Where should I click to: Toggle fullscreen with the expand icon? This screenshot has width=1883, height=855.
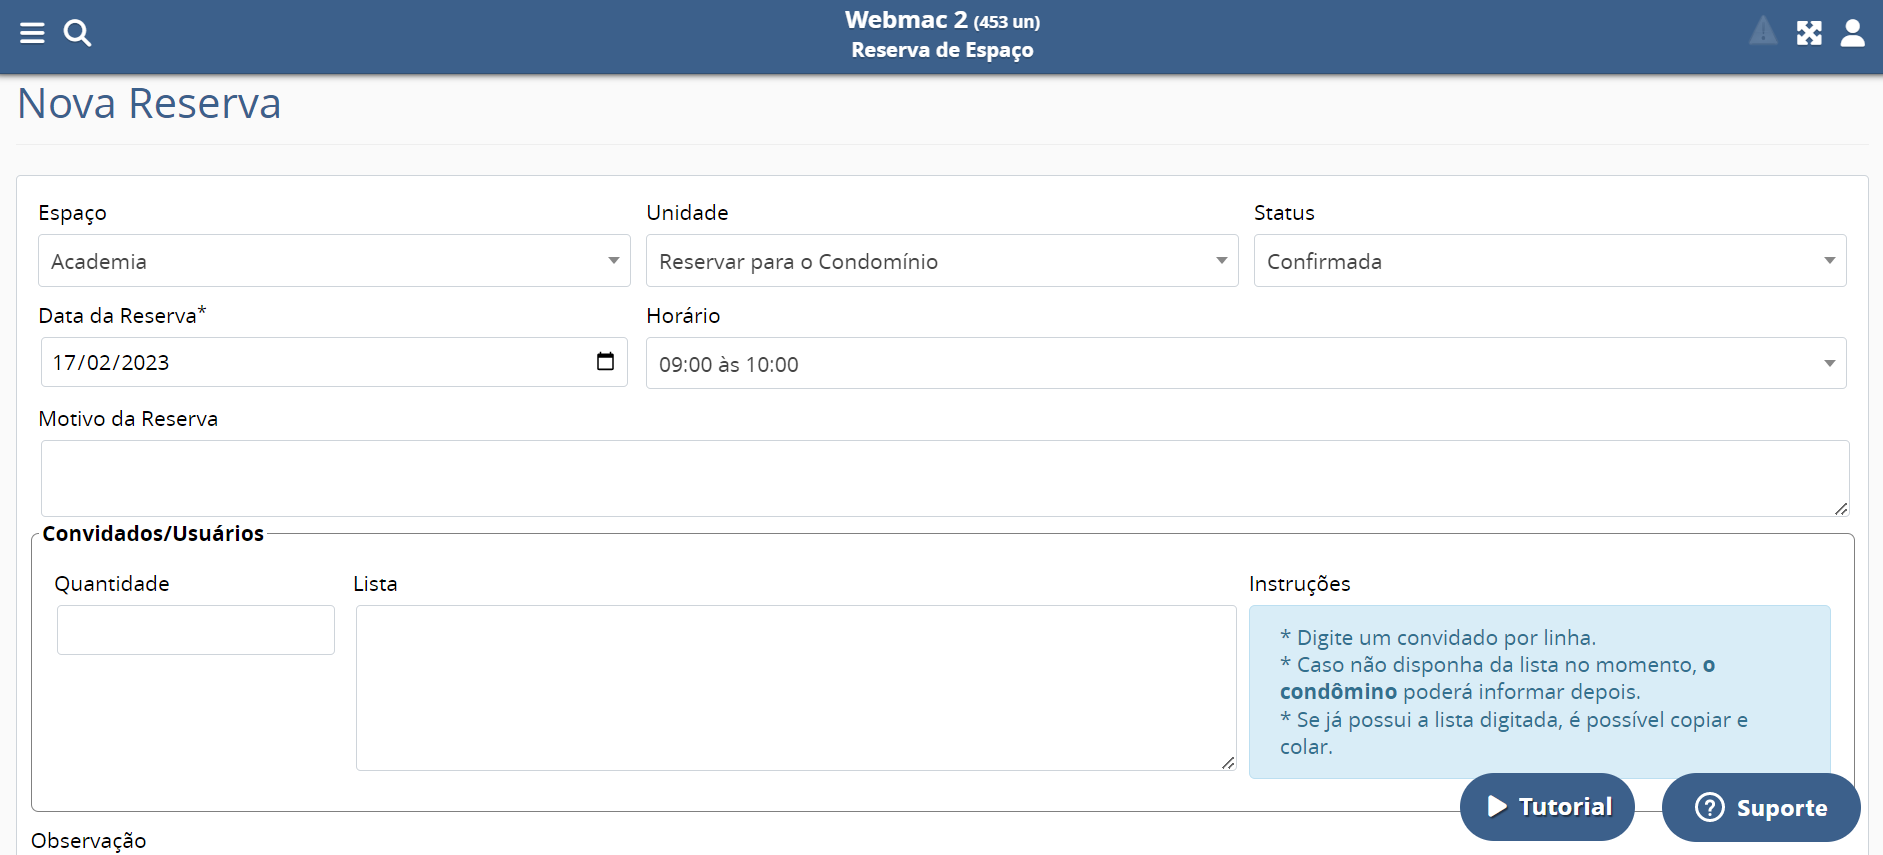(x=1809, y=33)
